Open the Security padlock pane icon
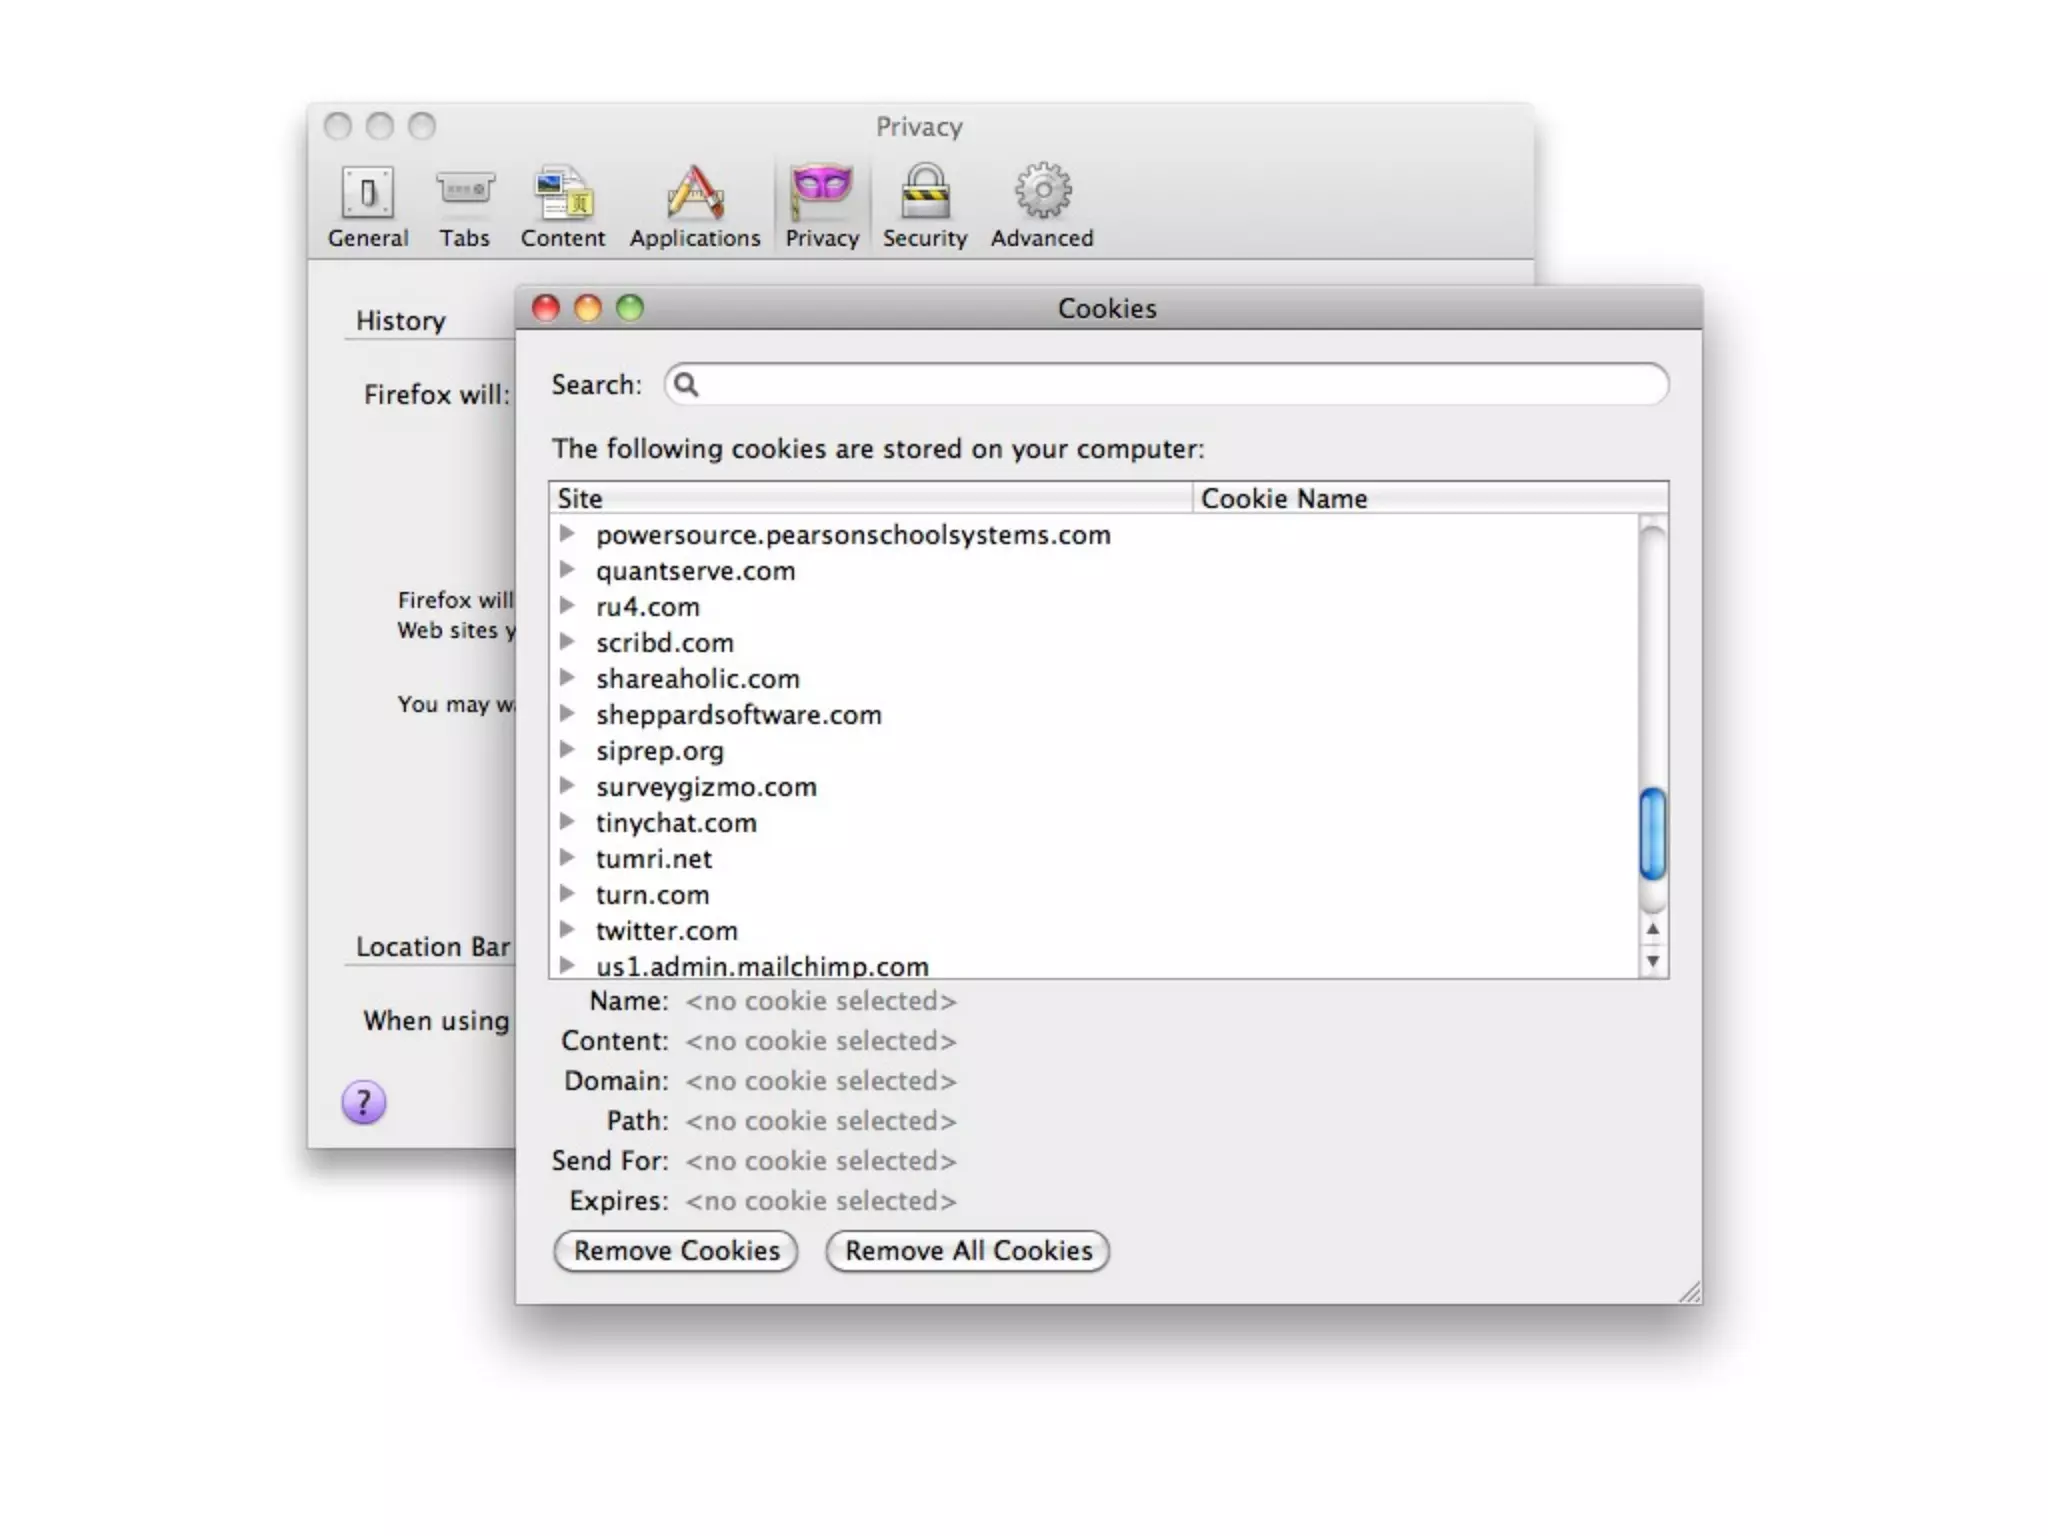The height and width of the screenshot is (1536, 2048). (925, 193)
